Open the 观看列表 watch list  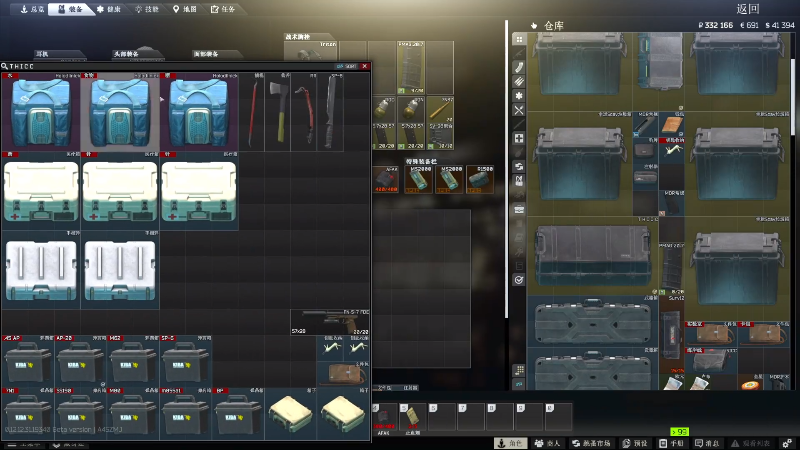click(x=751, y=443)
